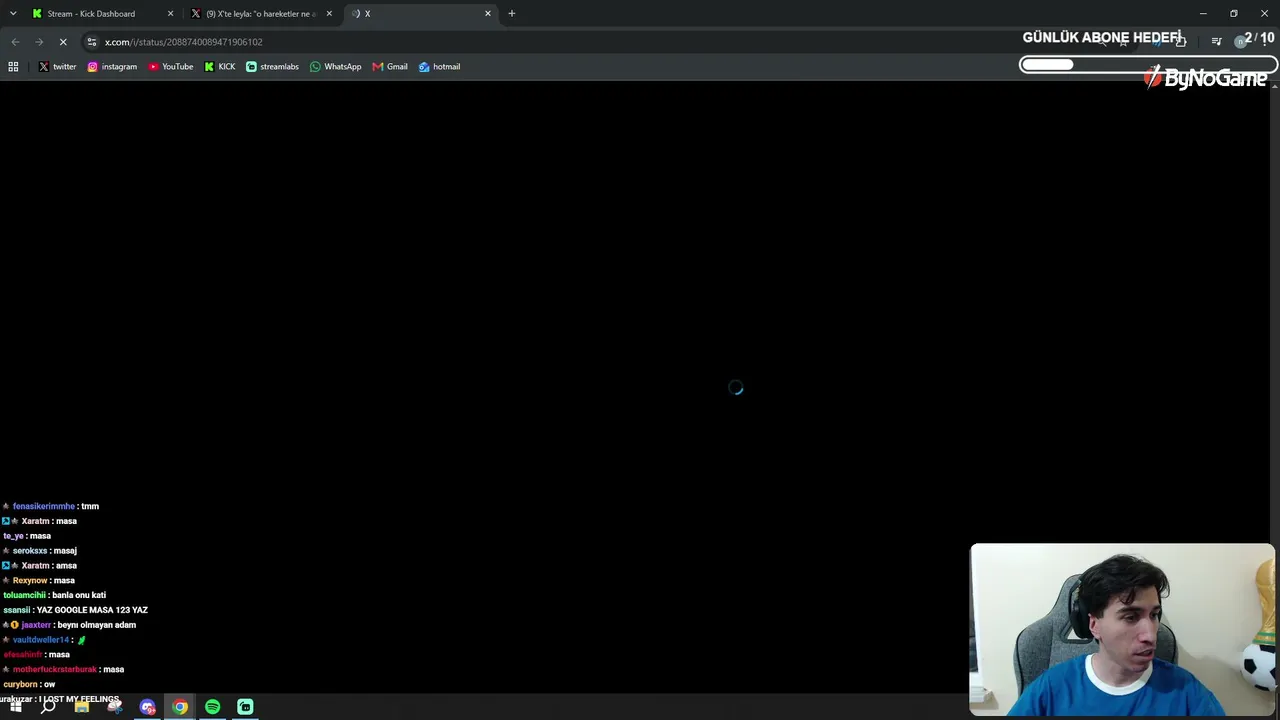Close the Stream - Kick Dashboard tab

click(170, 14)
